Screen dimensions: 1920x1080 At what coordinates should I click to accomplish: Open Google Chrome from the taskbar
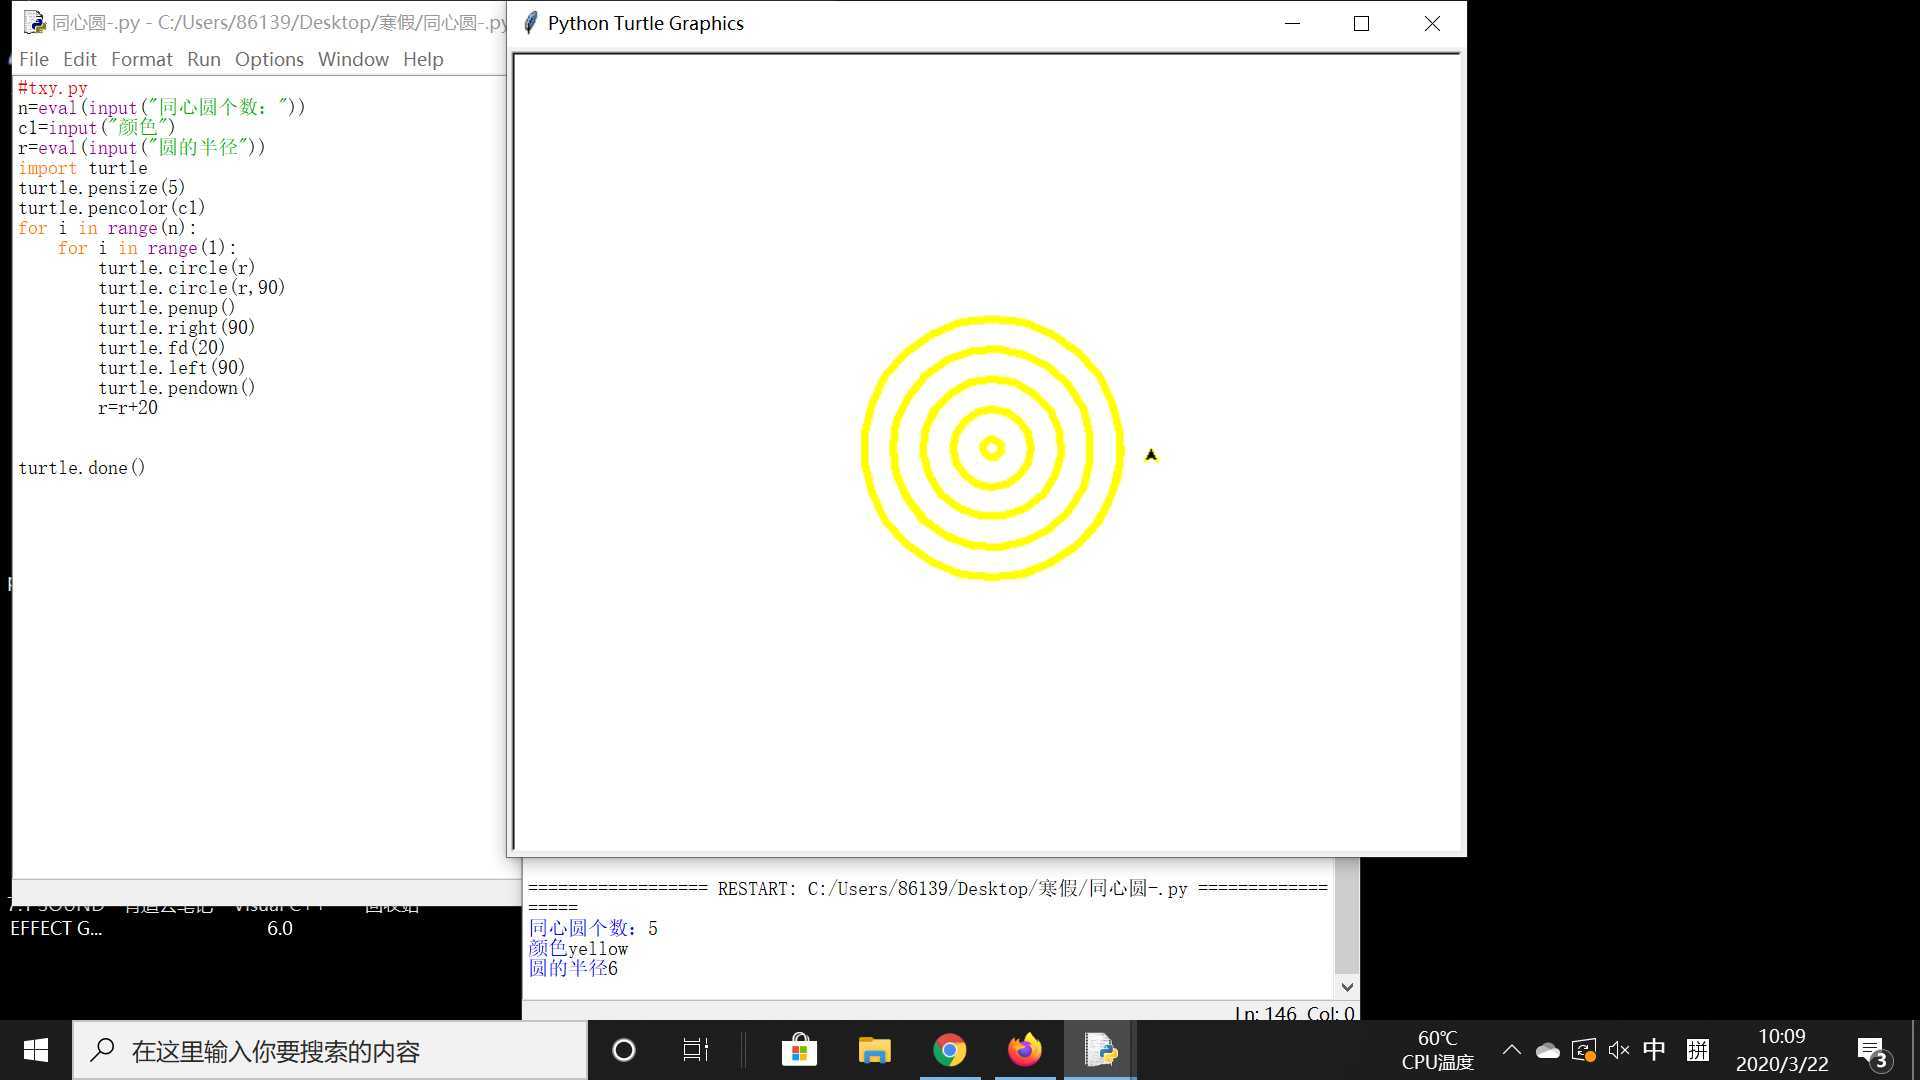pos(949,1050)
